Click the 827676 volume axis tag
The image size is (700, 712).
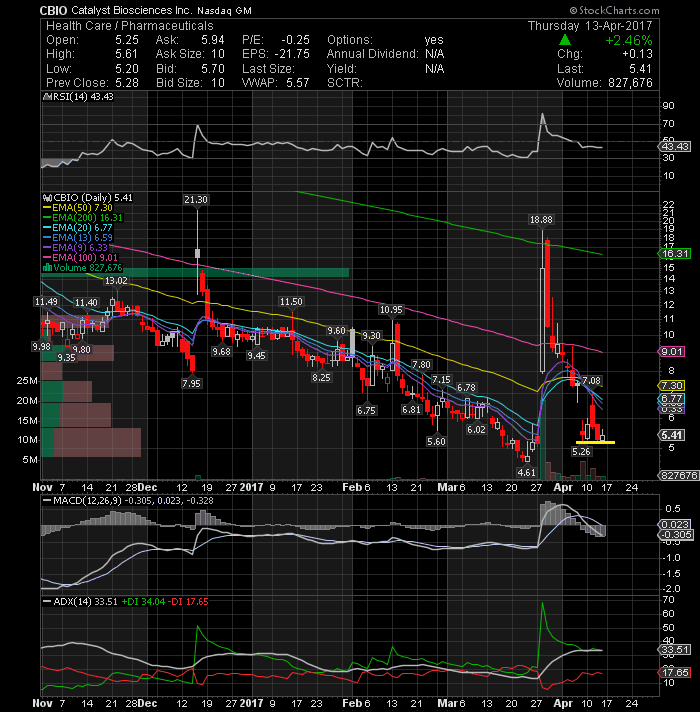pyautogui.click(x=679, y=475)
